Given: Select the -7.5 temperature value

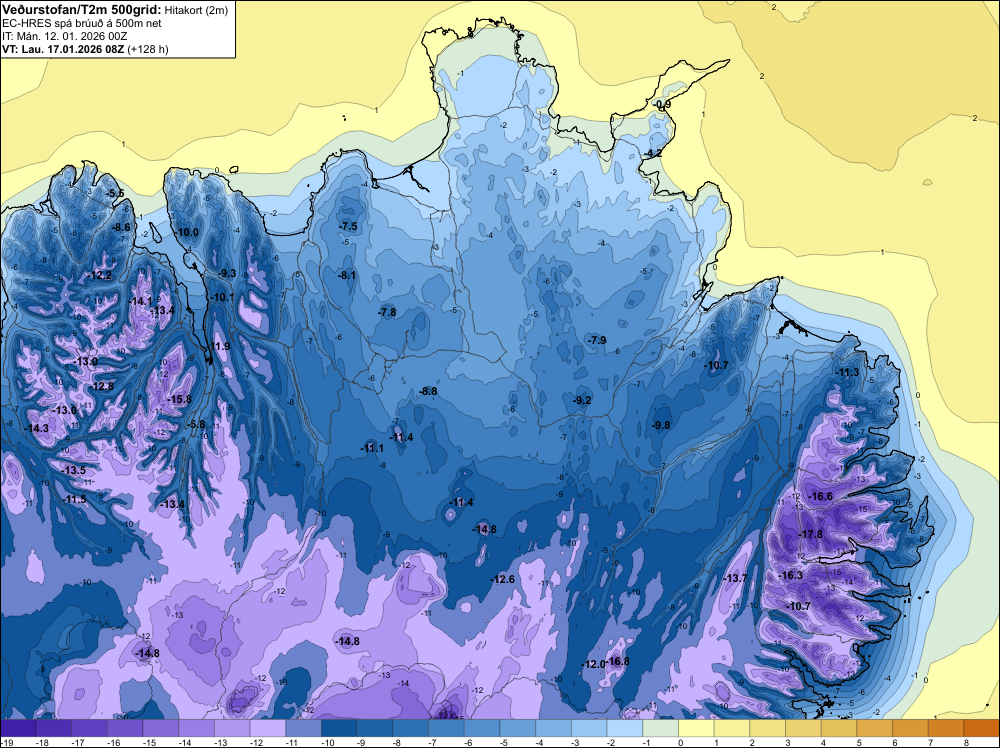Looking at the screenshot, I should [348, 226].
